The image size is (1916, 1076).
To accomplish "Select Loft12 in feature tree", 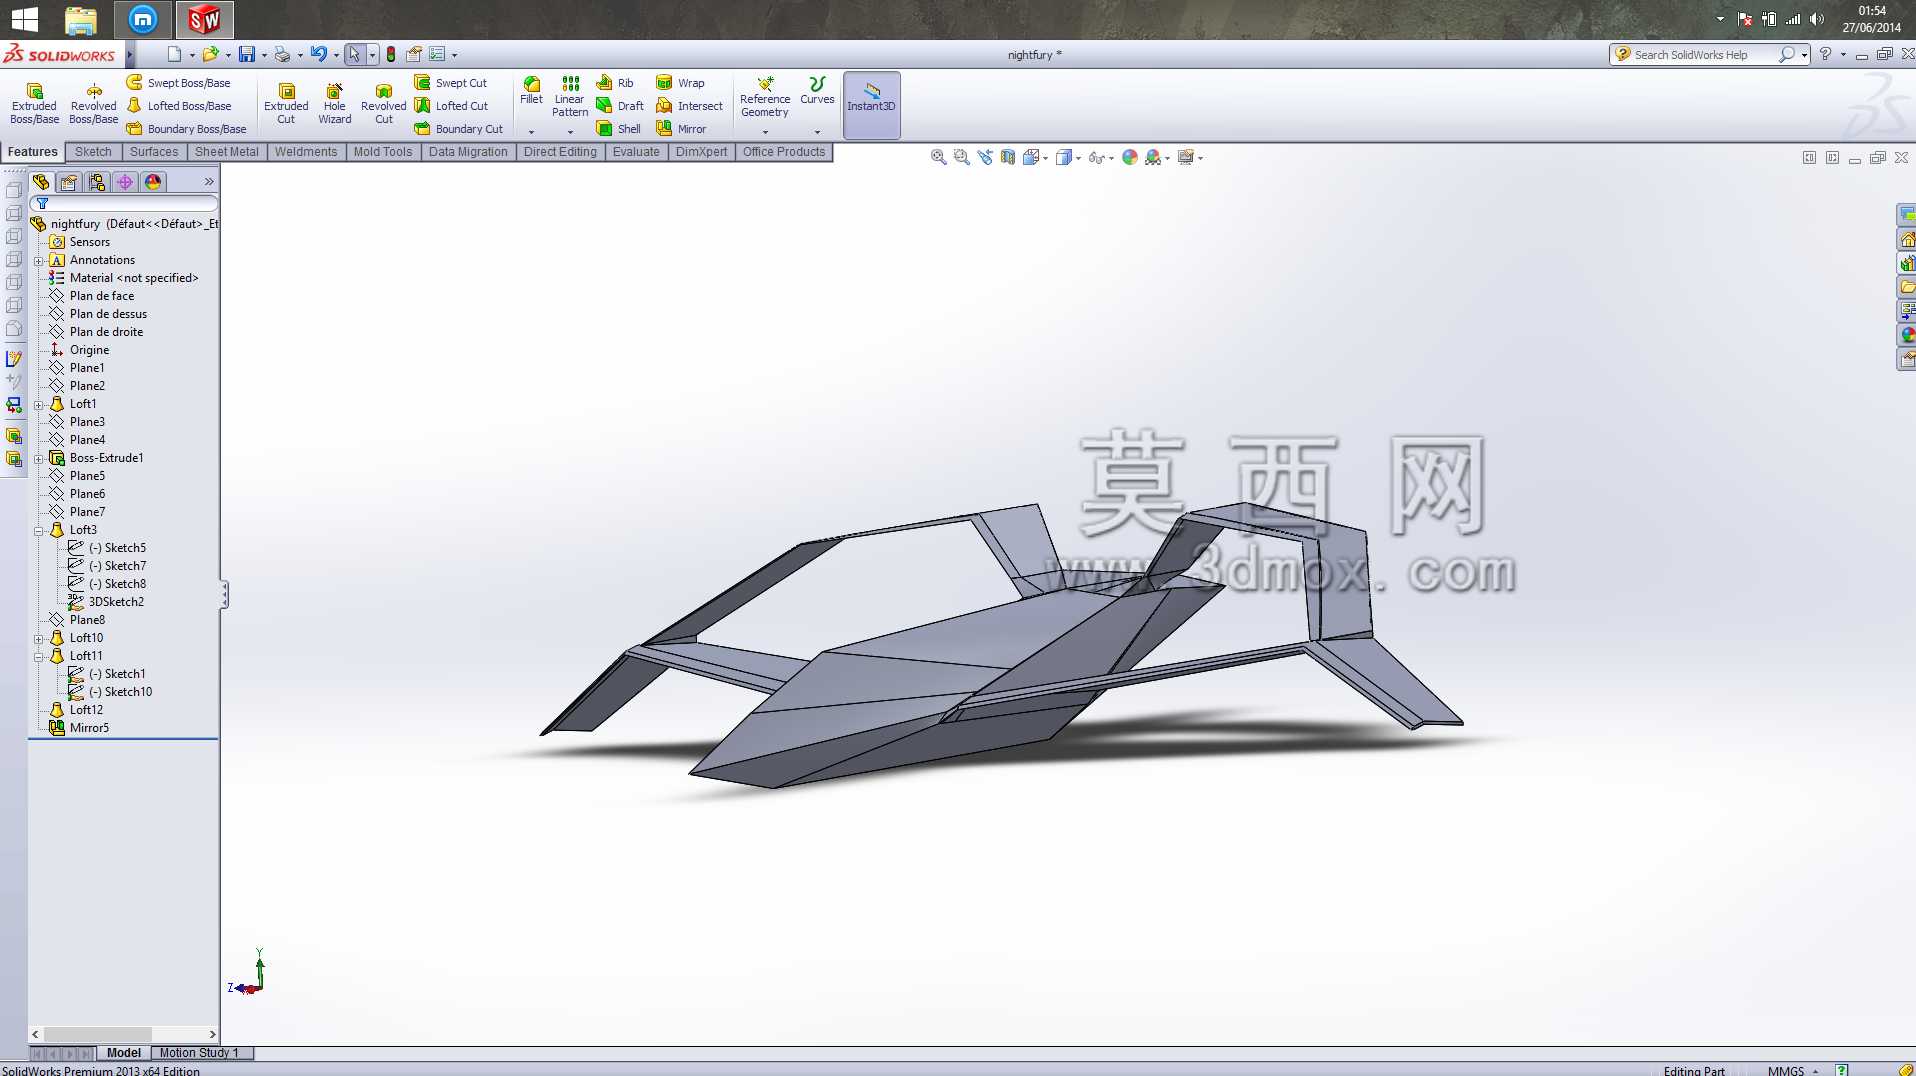I will tap(77, 710).
